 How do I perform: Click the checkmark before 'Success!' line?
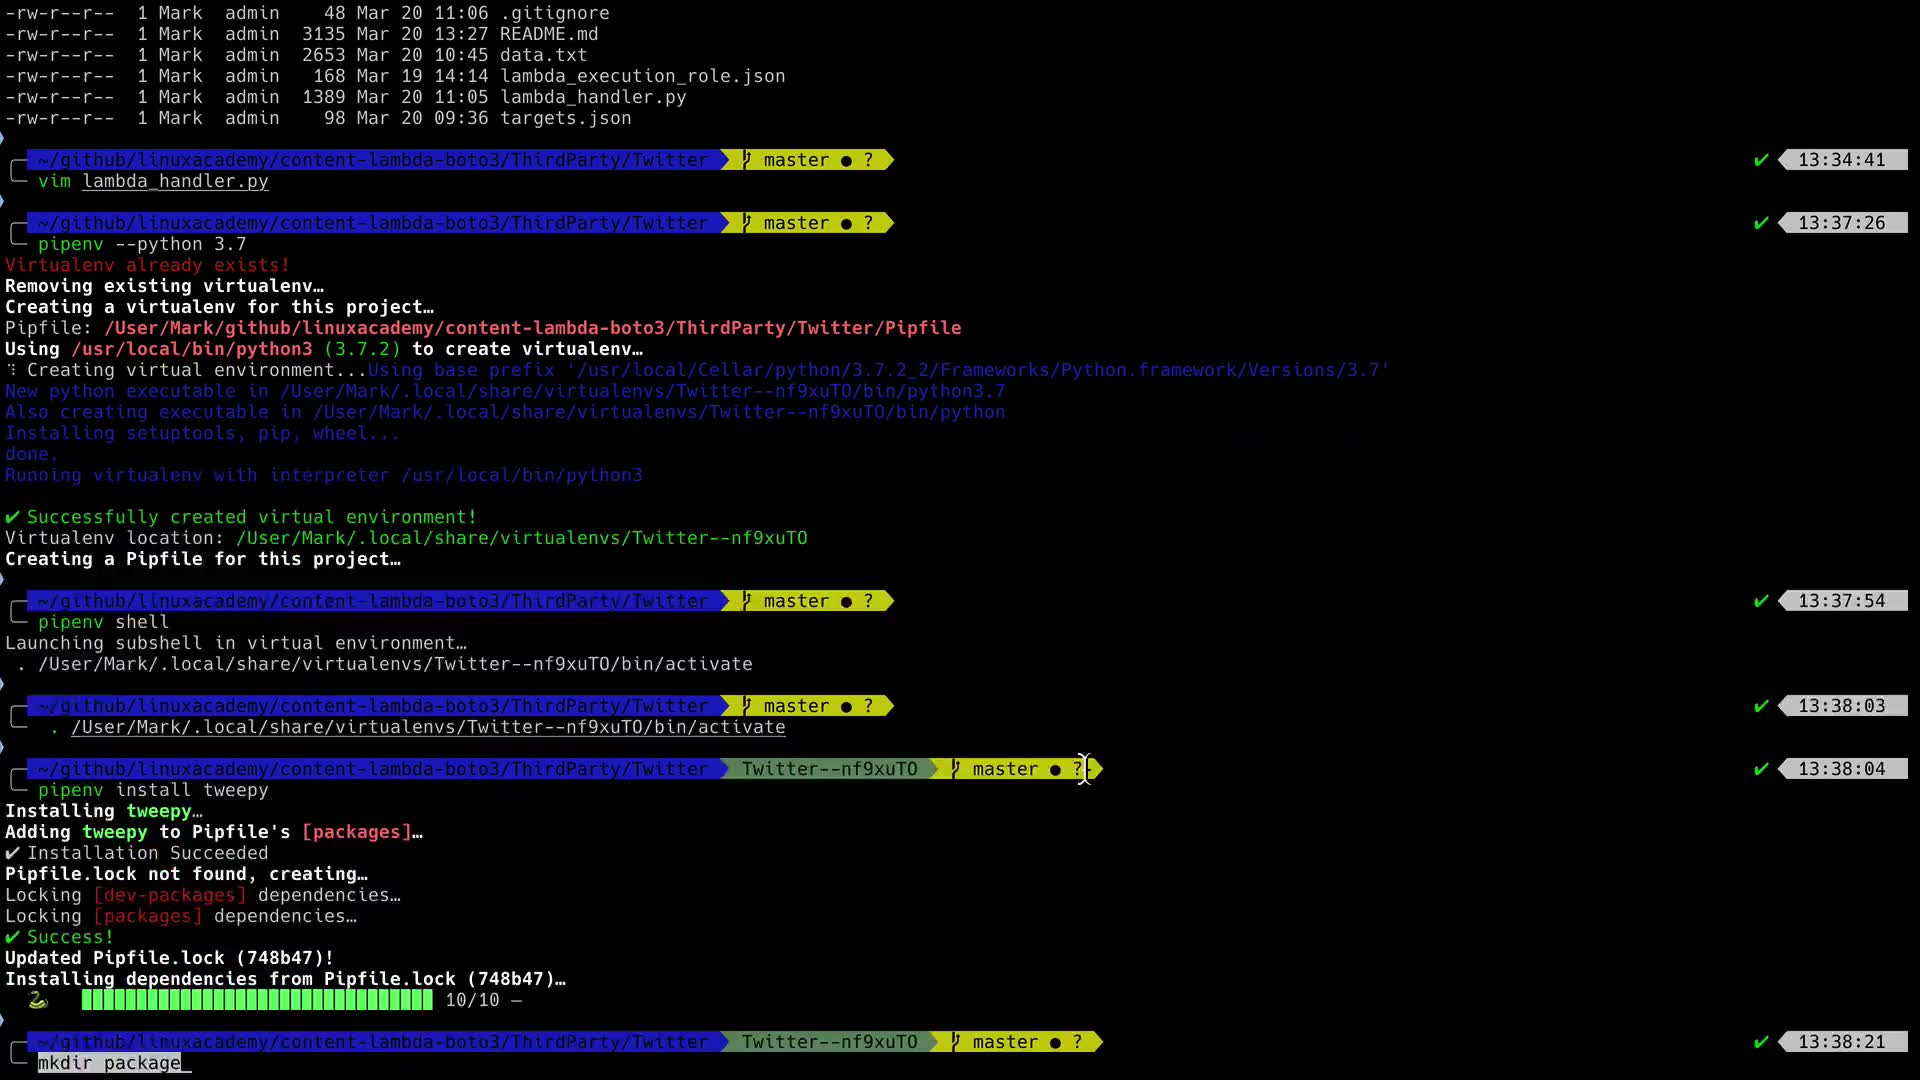(12, 937)
